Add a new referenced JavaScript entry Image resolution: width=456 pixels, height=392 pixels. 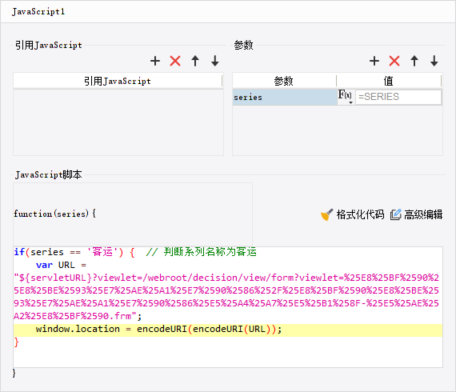coord(155,61)
